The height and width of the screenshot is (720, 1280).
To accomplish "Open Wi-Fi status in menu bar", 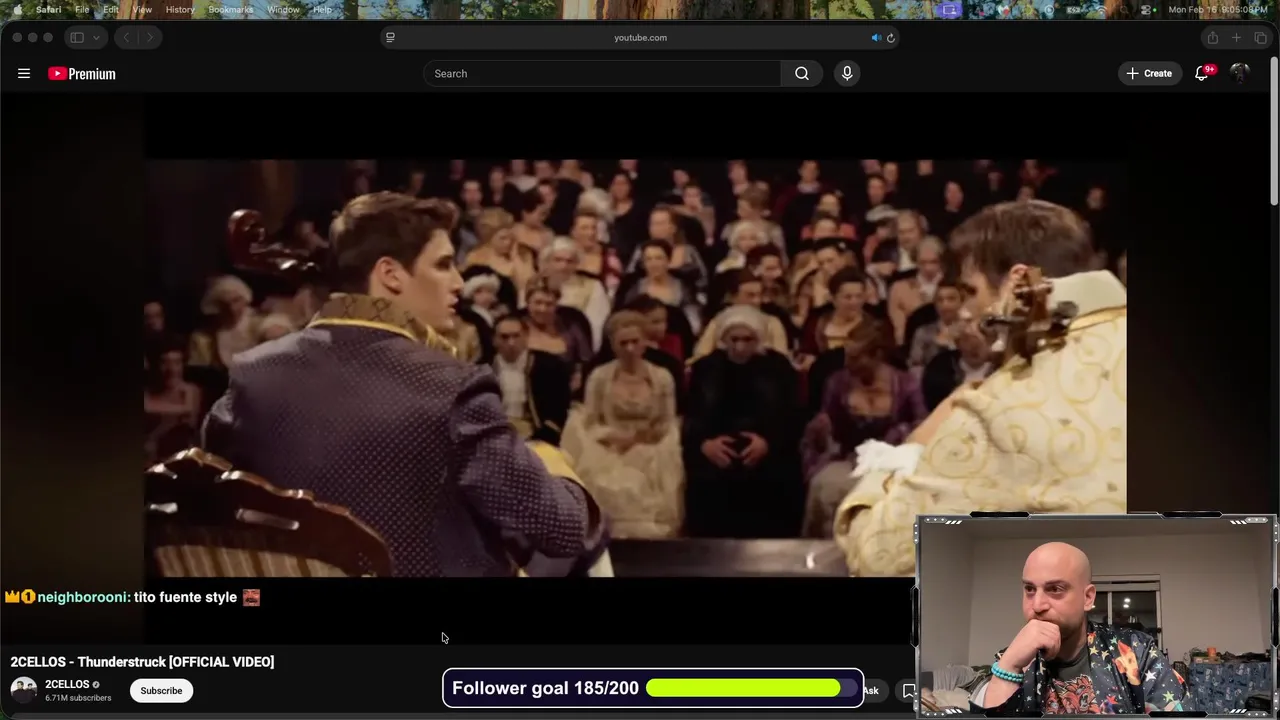I will click(1099, 9).
